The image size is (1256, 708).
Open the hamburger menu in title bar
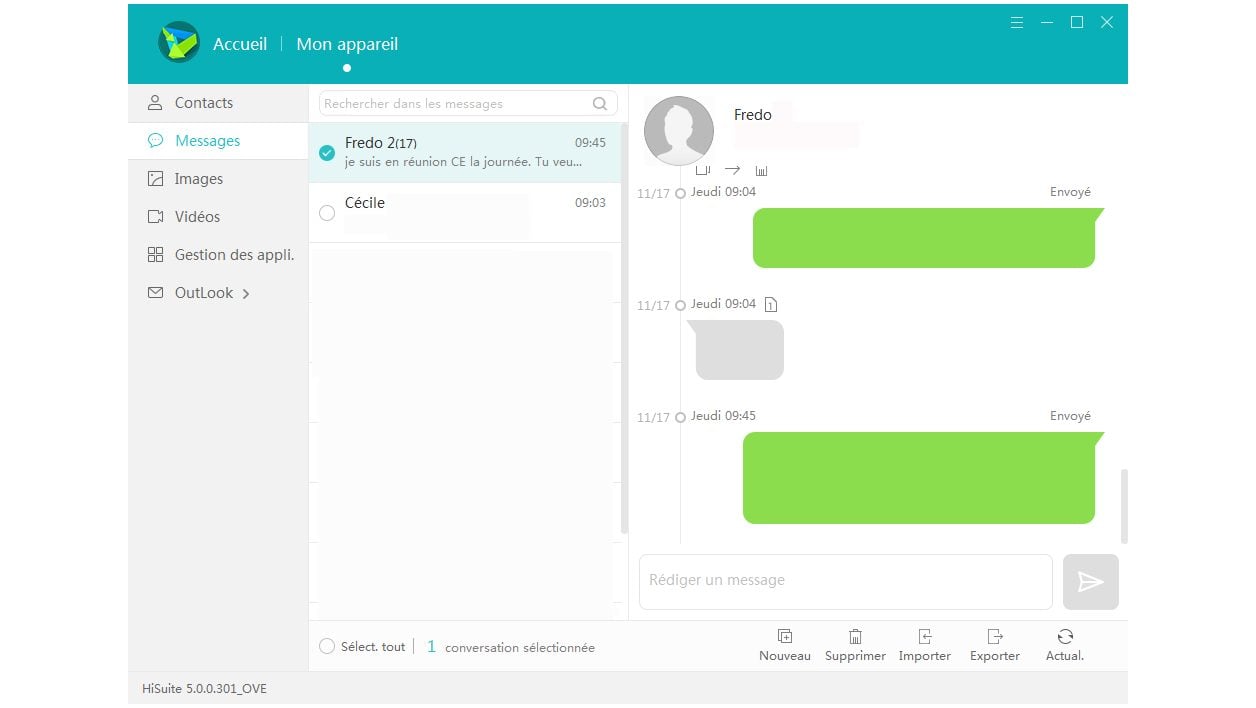tap(1017, 22)
